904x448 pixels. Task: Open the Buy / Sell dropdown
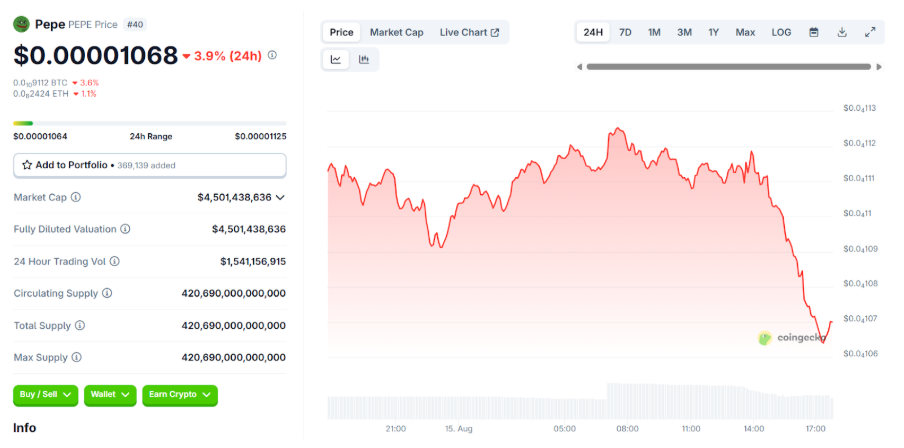click(x=46, y=395)
